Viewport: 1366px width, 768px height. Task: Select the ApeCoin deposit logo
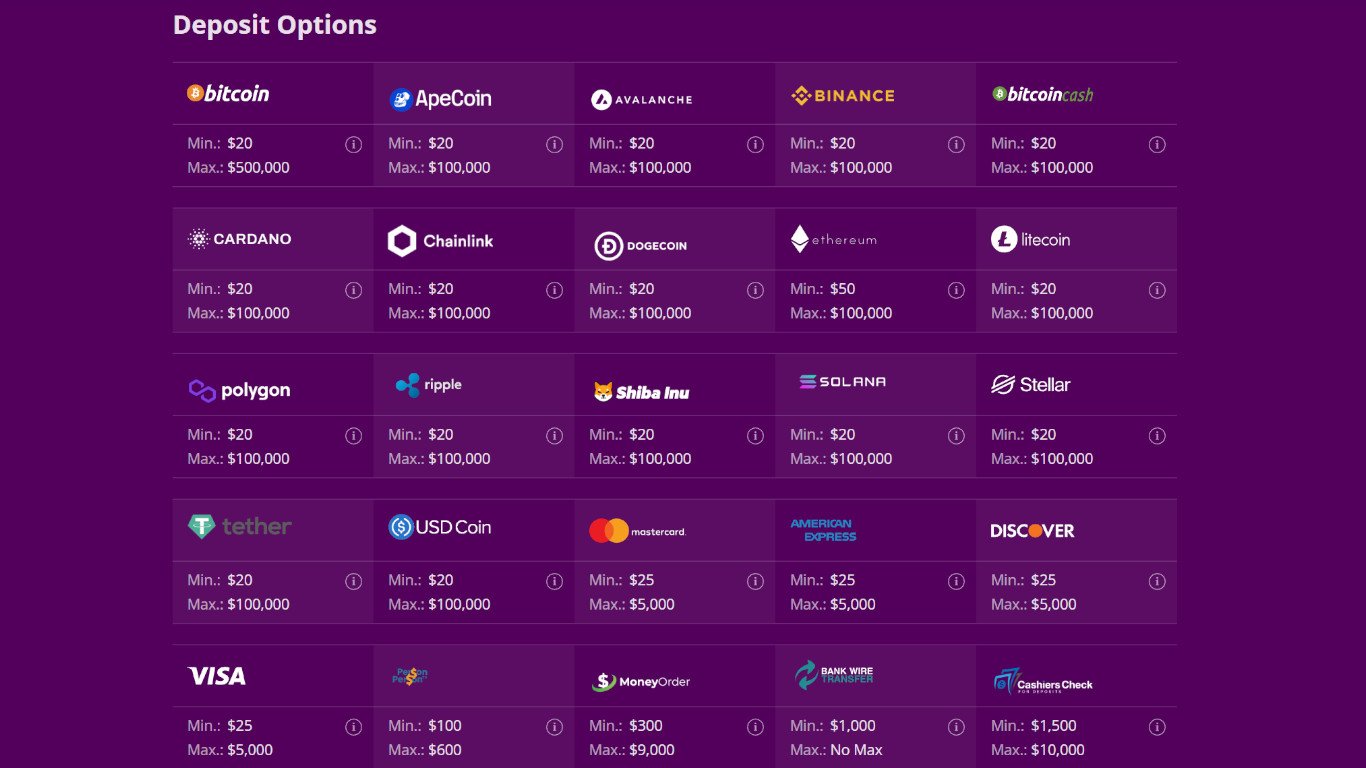point(440,99)
